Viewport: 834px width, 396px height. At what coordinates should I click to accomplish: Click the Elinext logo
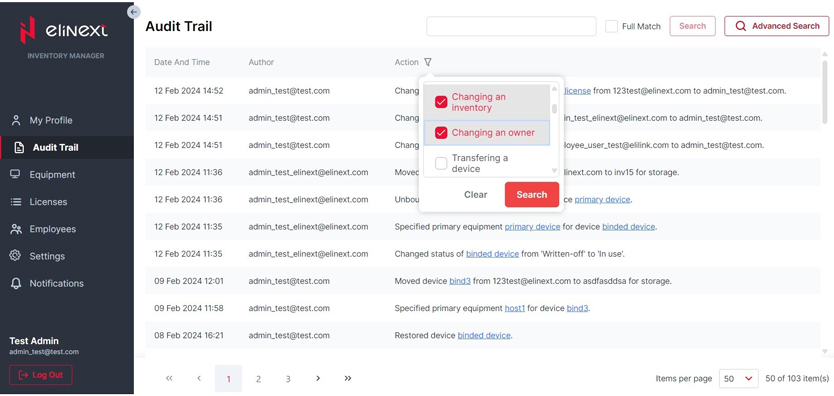pos(63,30)
